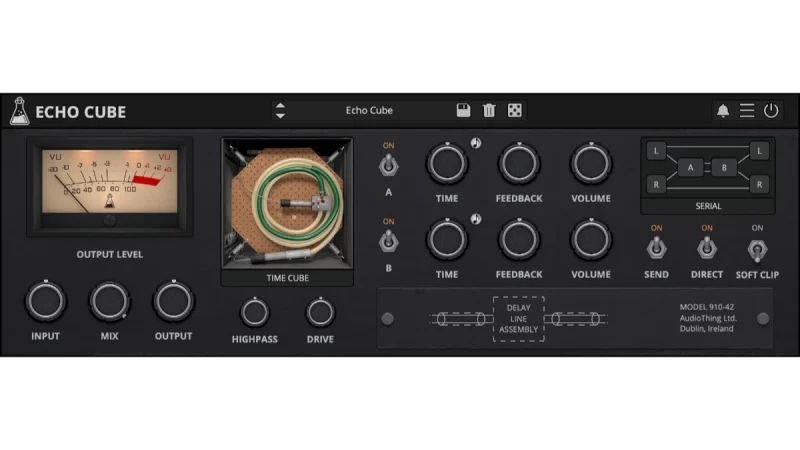Select the previous preset with up arrow

pyautogui.click(x=280, y=105)
